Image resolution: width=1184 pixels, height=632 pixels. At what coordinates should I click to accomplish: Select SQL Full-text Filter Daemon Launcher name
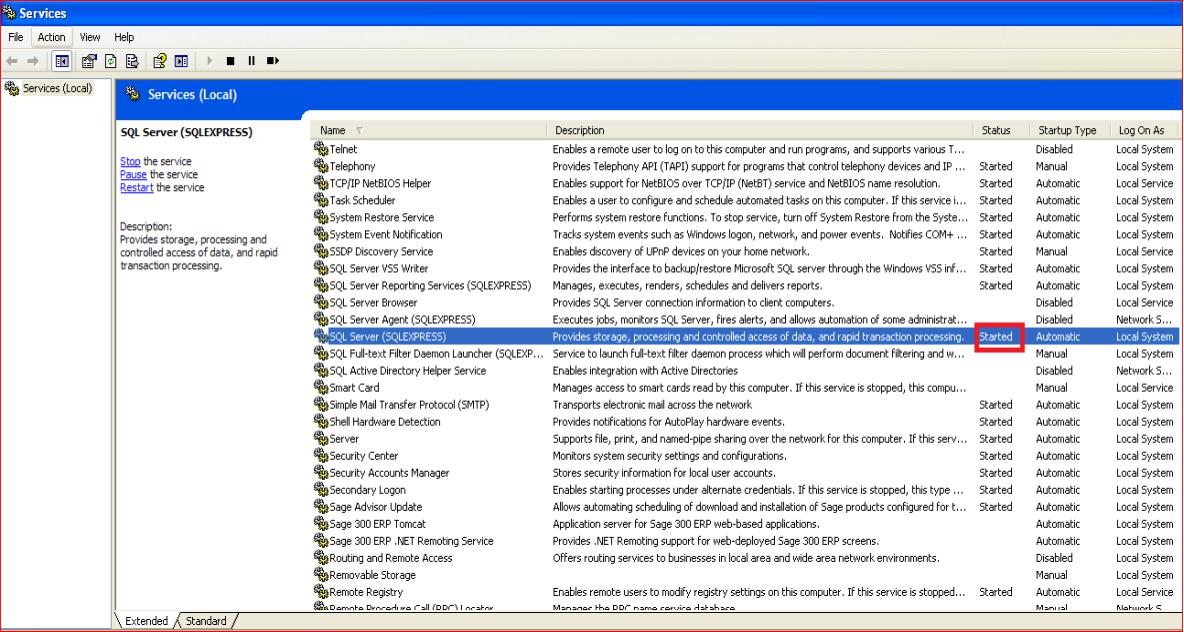tap(436, 353)
